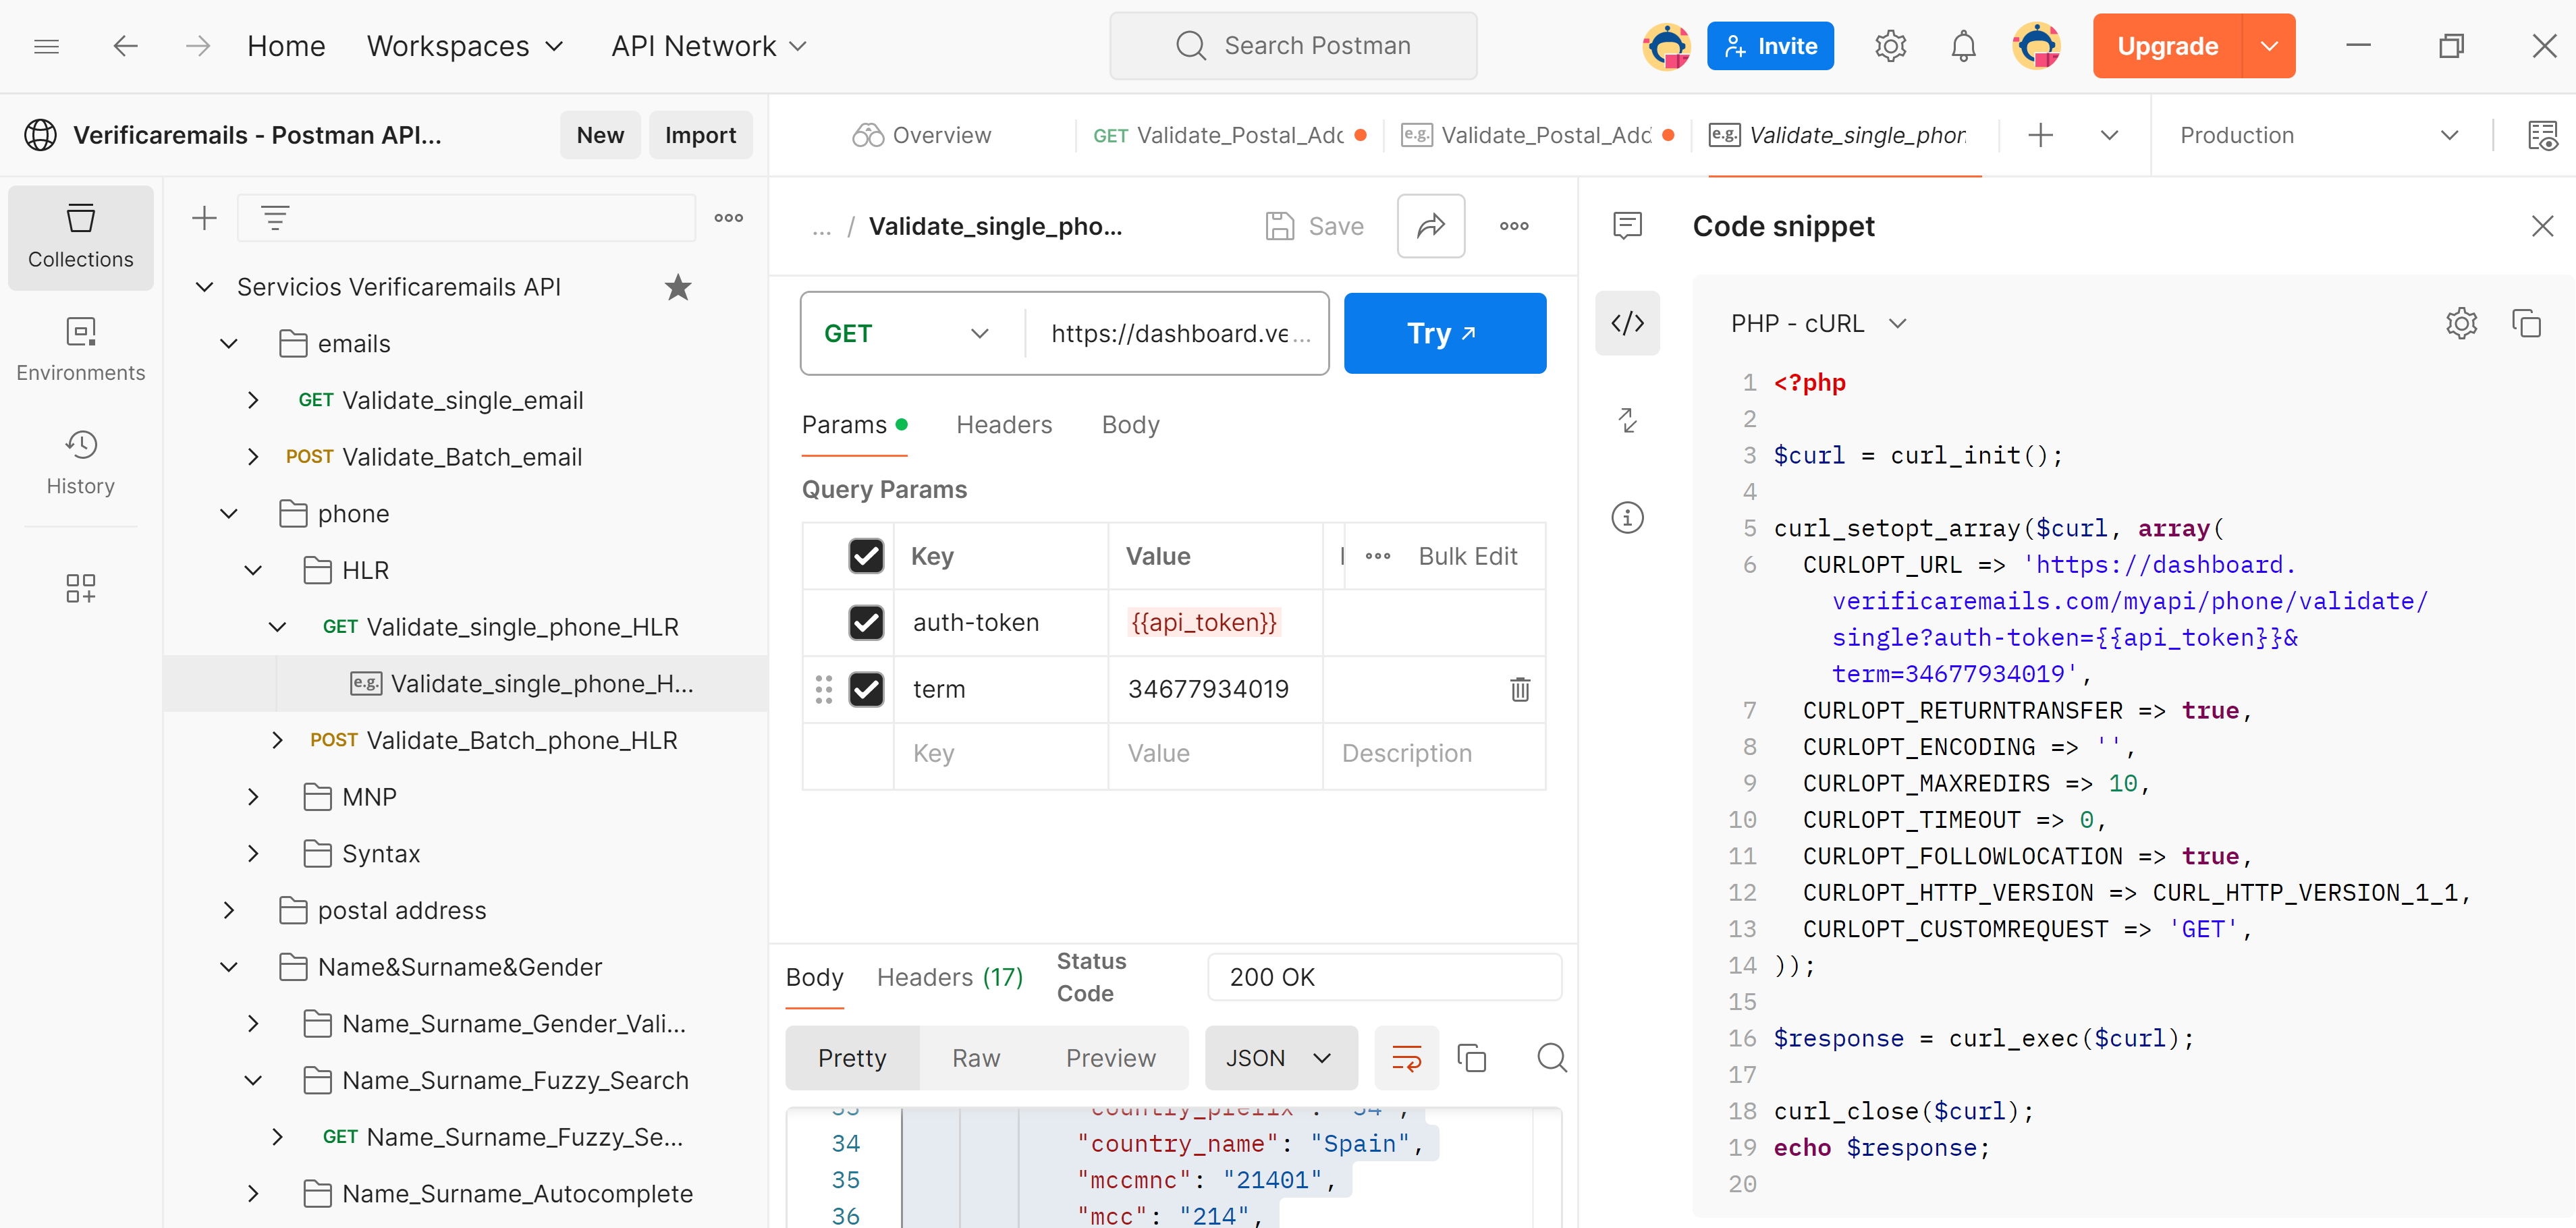This screenshot has height=1228, width=2576.
Task: Open Environments sidebar panel
Action: tap(81, 349)
